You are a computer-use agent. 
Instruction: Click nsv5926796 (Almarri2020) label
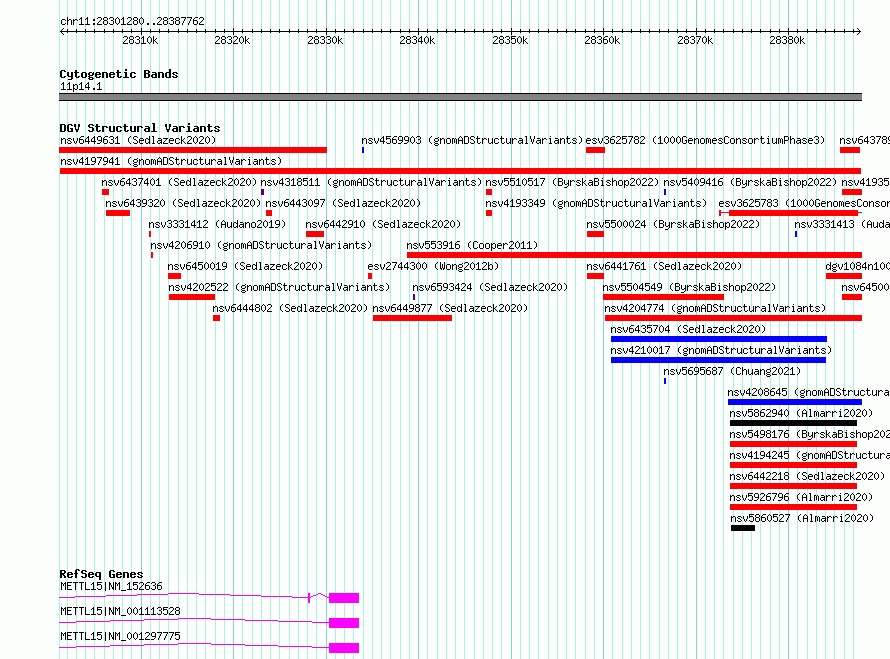[x=801, y=497]
